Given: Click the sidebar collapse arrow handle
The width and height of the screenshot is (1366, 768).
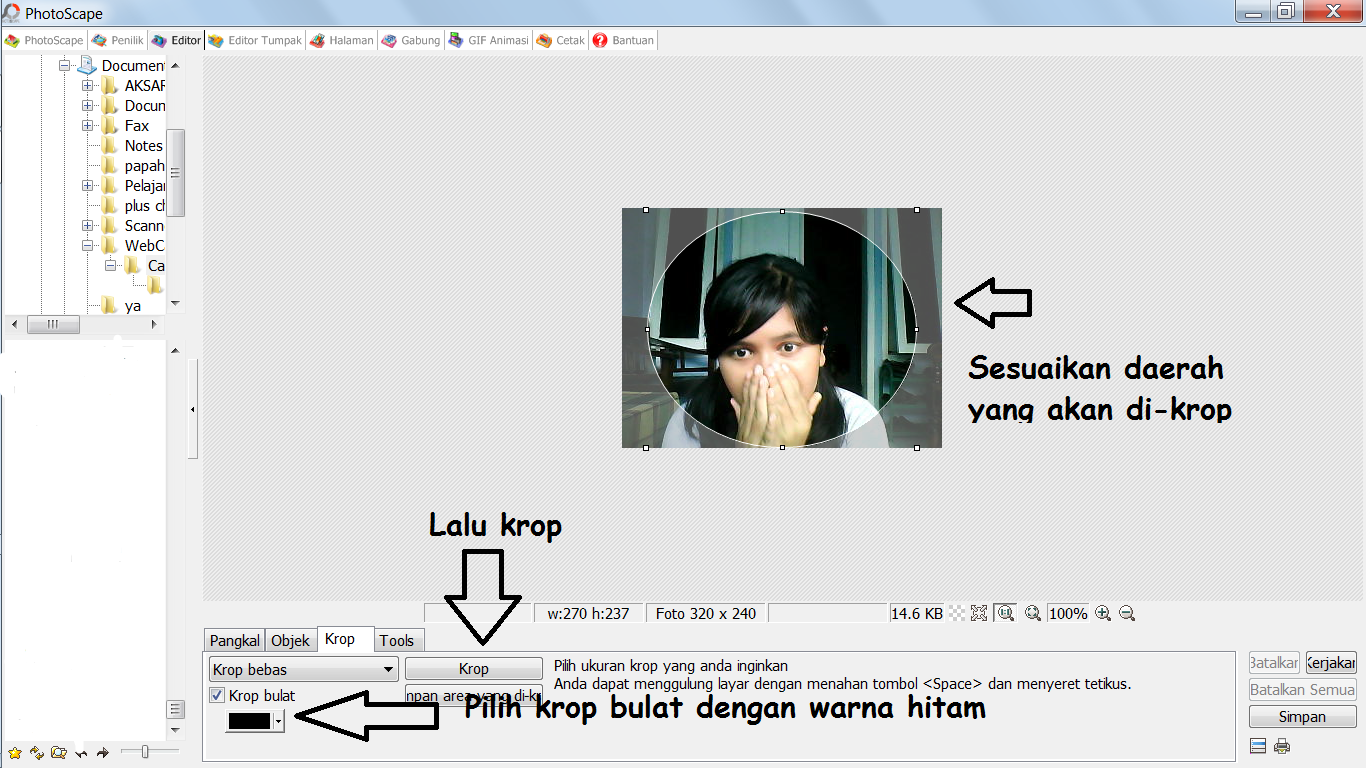Looking at the screenshot, I should tap(192, 409).
